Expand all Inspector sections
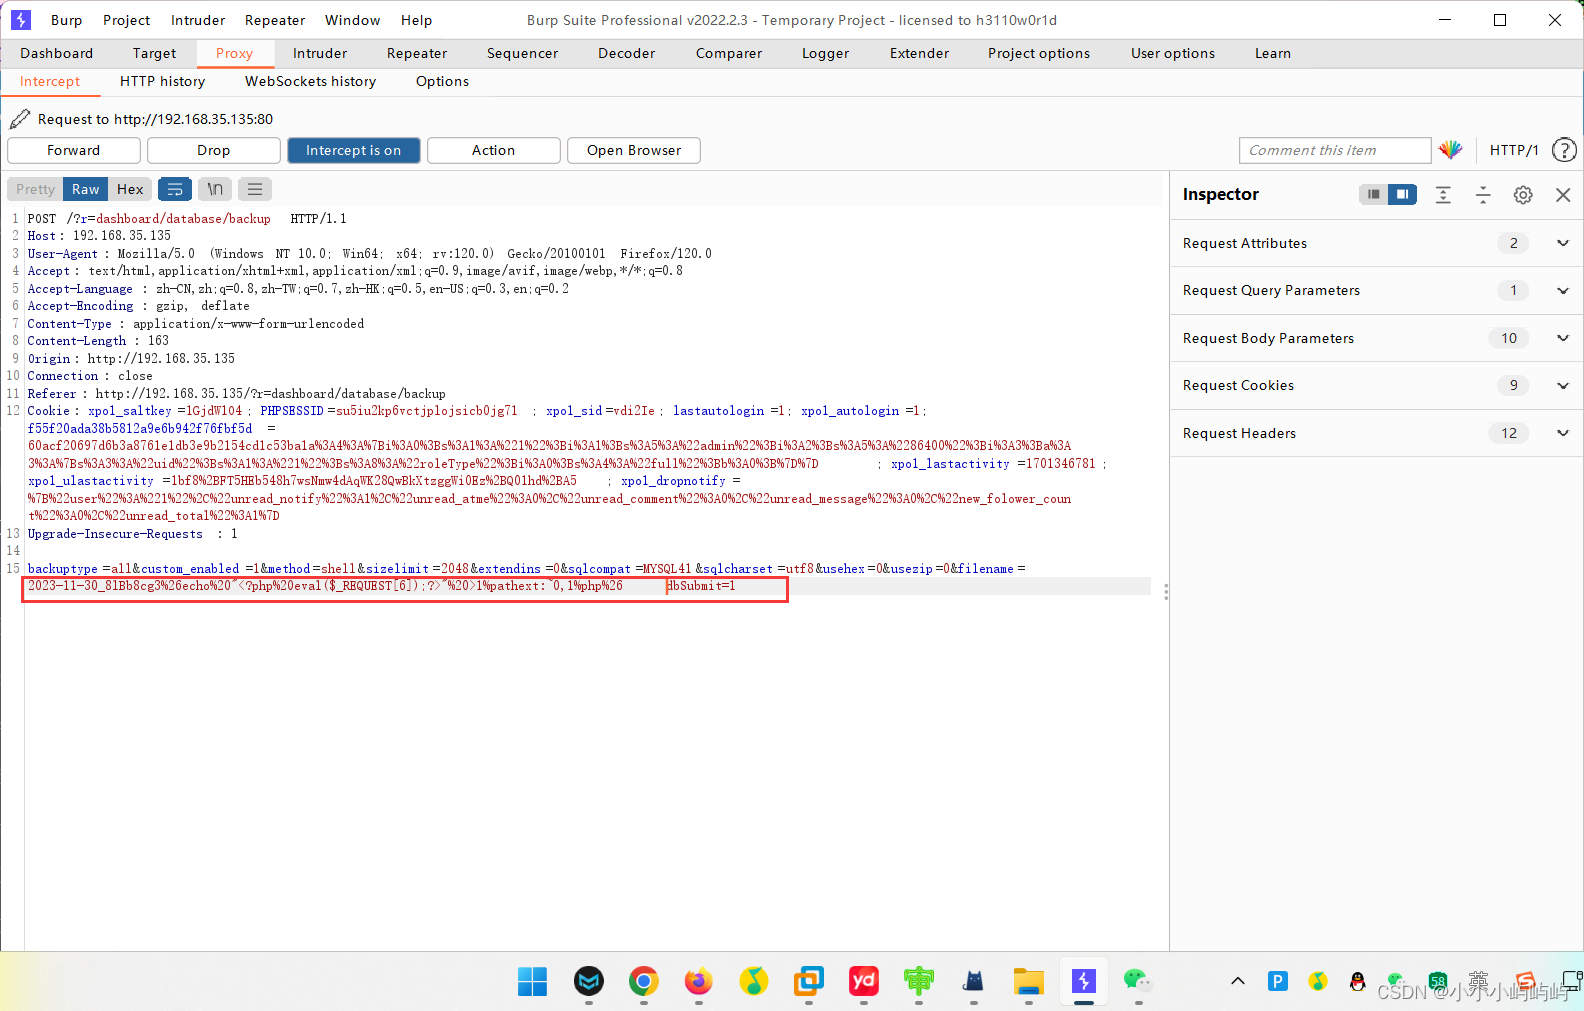This screenshot has height=1011, width=1584. 1443,195
